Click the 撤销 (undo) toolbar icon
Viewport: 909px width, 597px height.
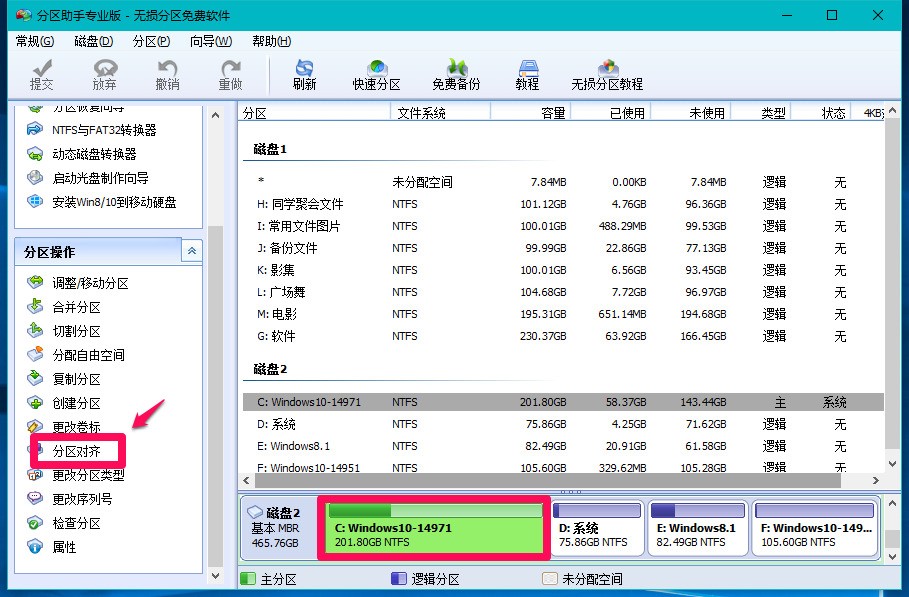click(x=168, y=75)
